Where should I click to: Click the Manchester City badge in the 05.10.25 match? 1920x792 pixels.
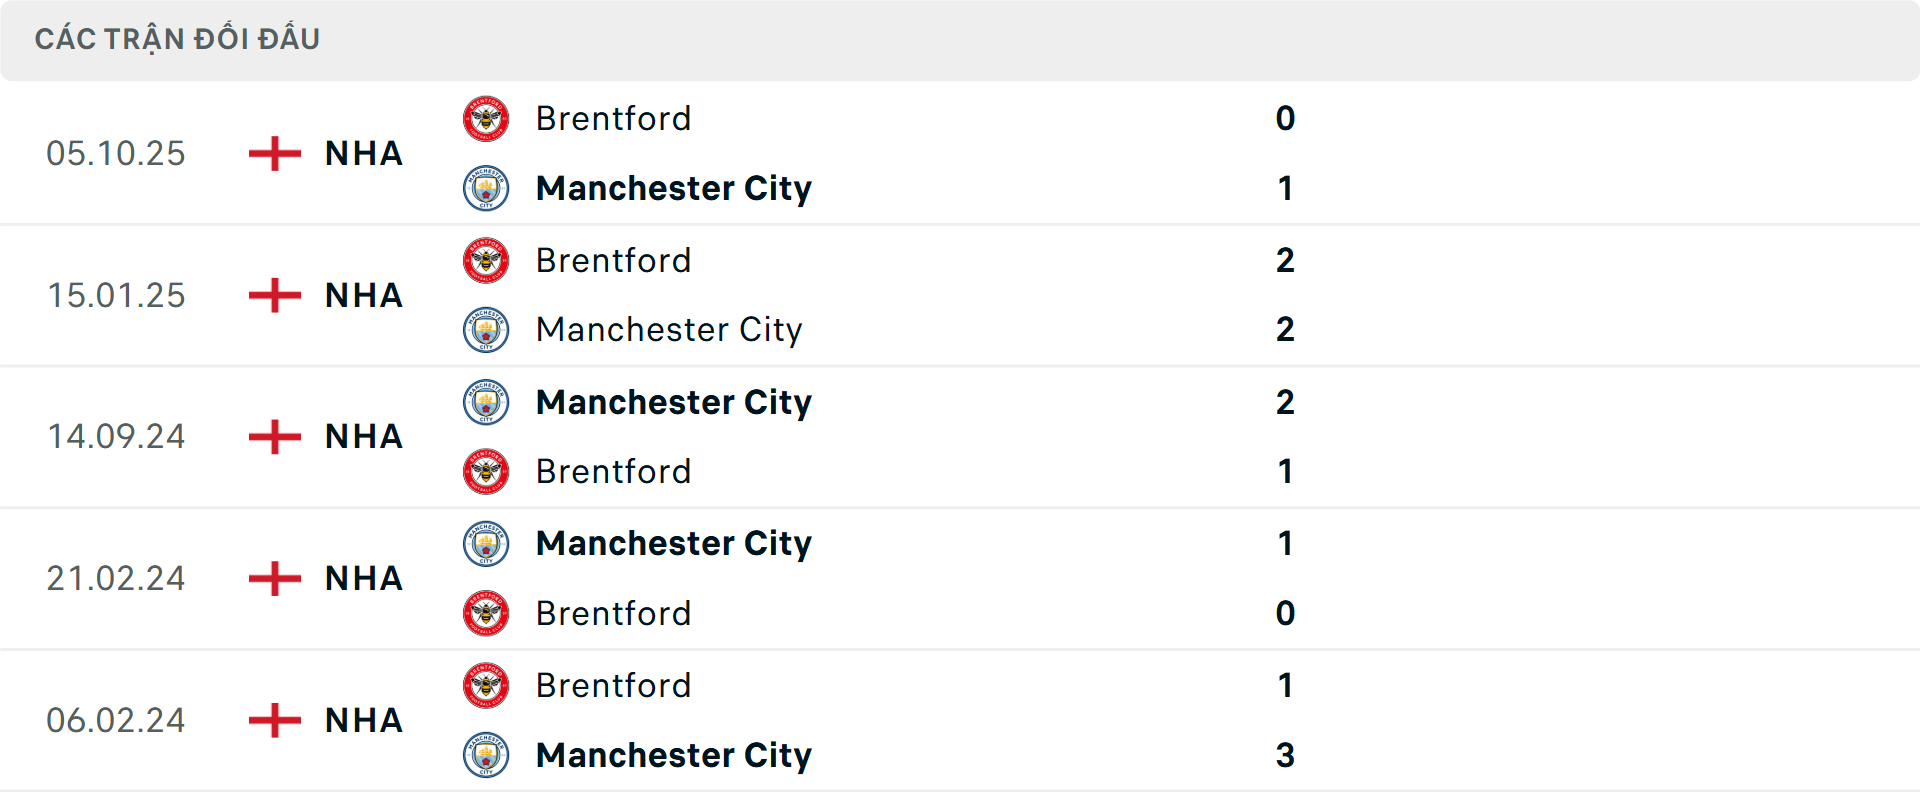click(486, 188)
